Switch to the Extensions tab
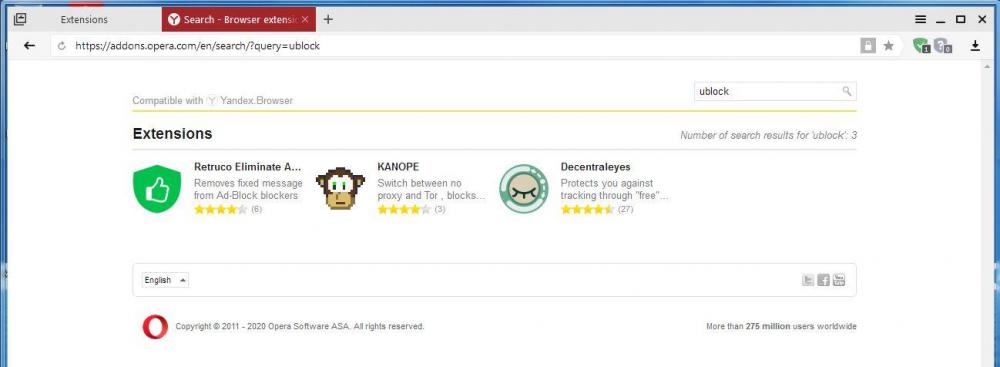 click(x=84, y=20)
